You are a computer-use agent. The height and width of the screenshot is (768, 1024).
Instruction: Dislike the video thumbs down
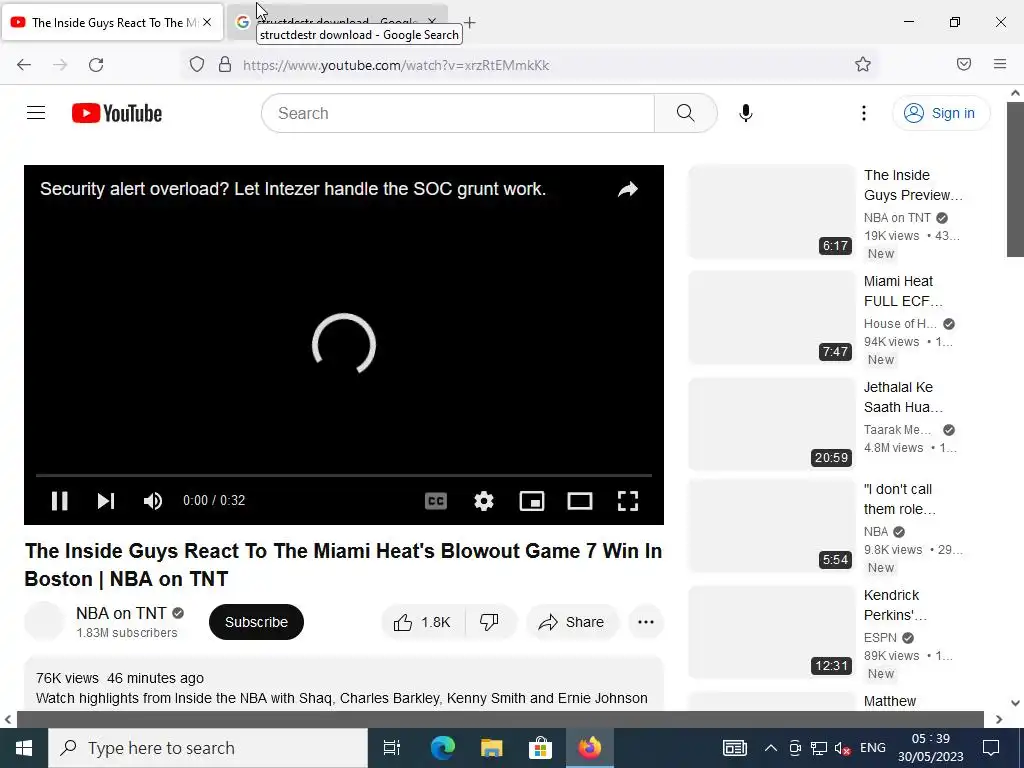pyautogui.click(x=490, y=622)
